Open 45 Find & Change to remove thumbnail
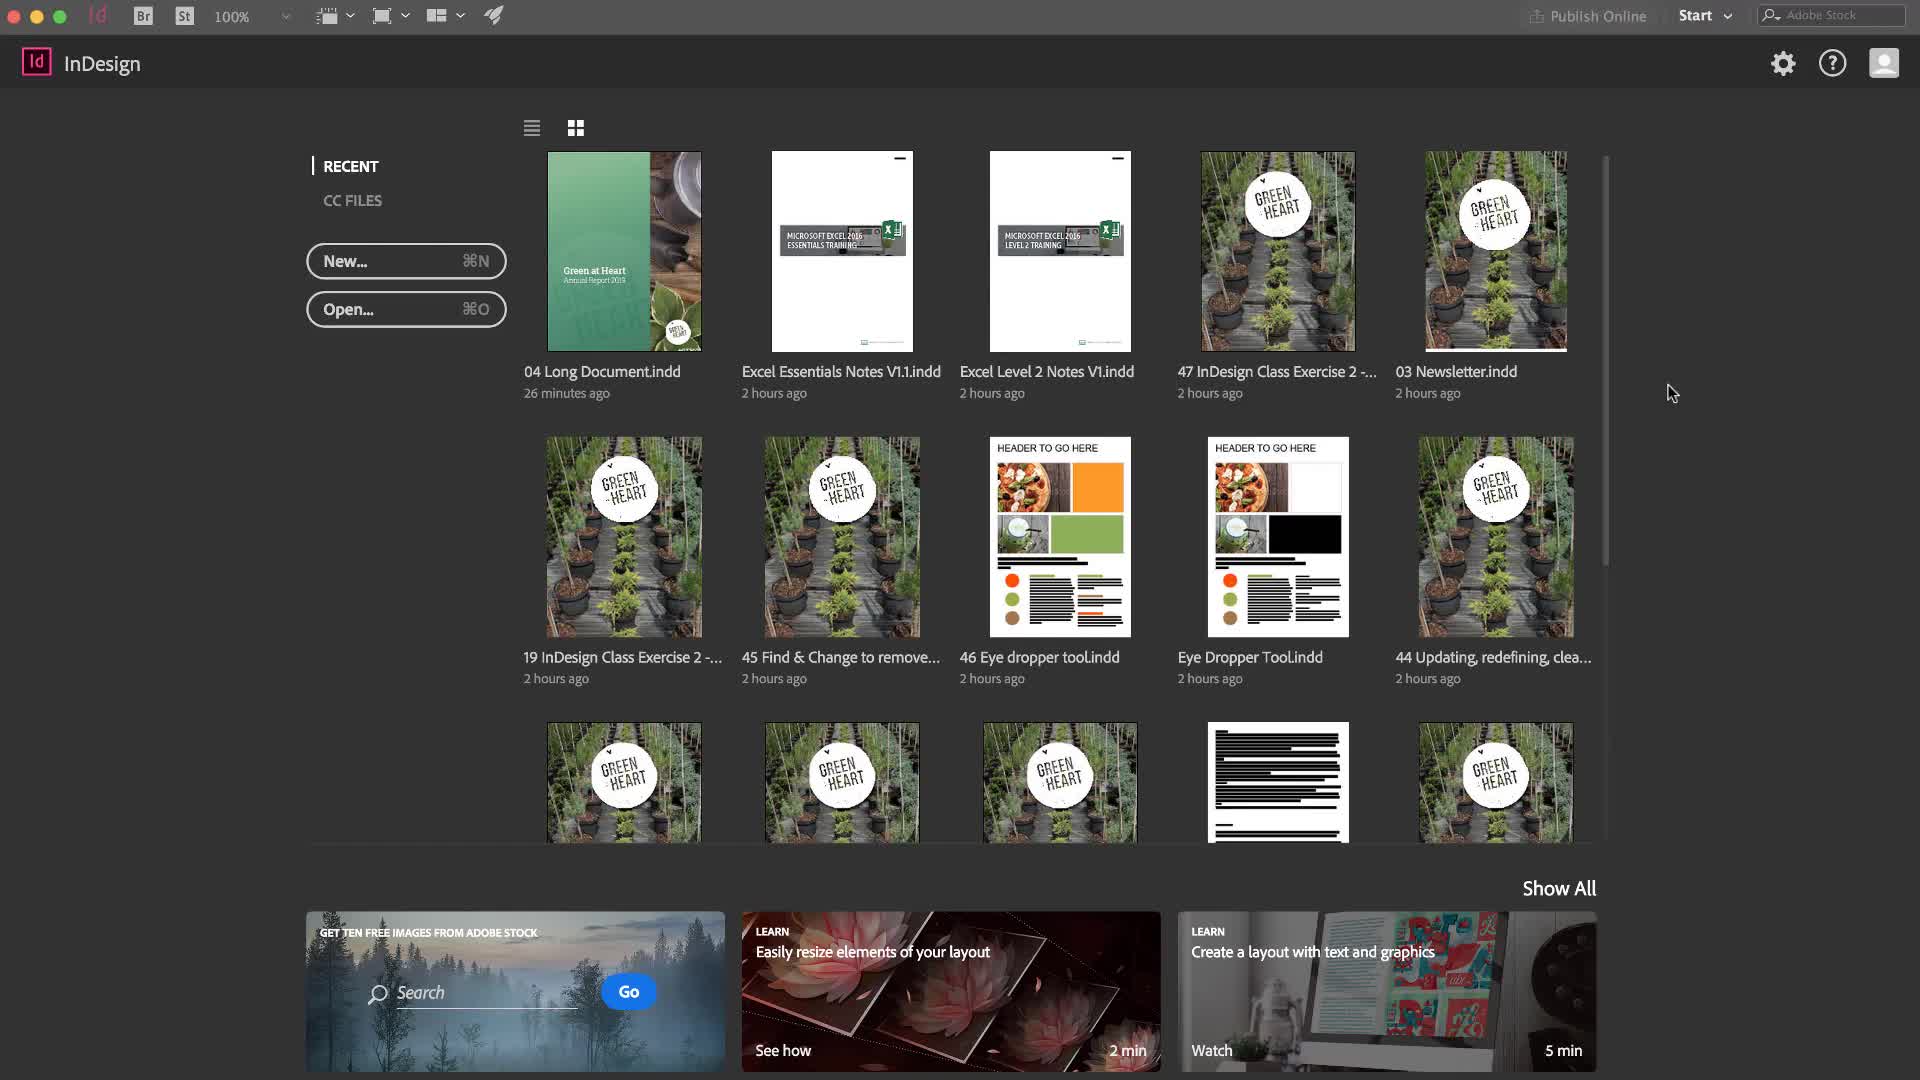This screenshot has height=1080, width=1920. 842,537
